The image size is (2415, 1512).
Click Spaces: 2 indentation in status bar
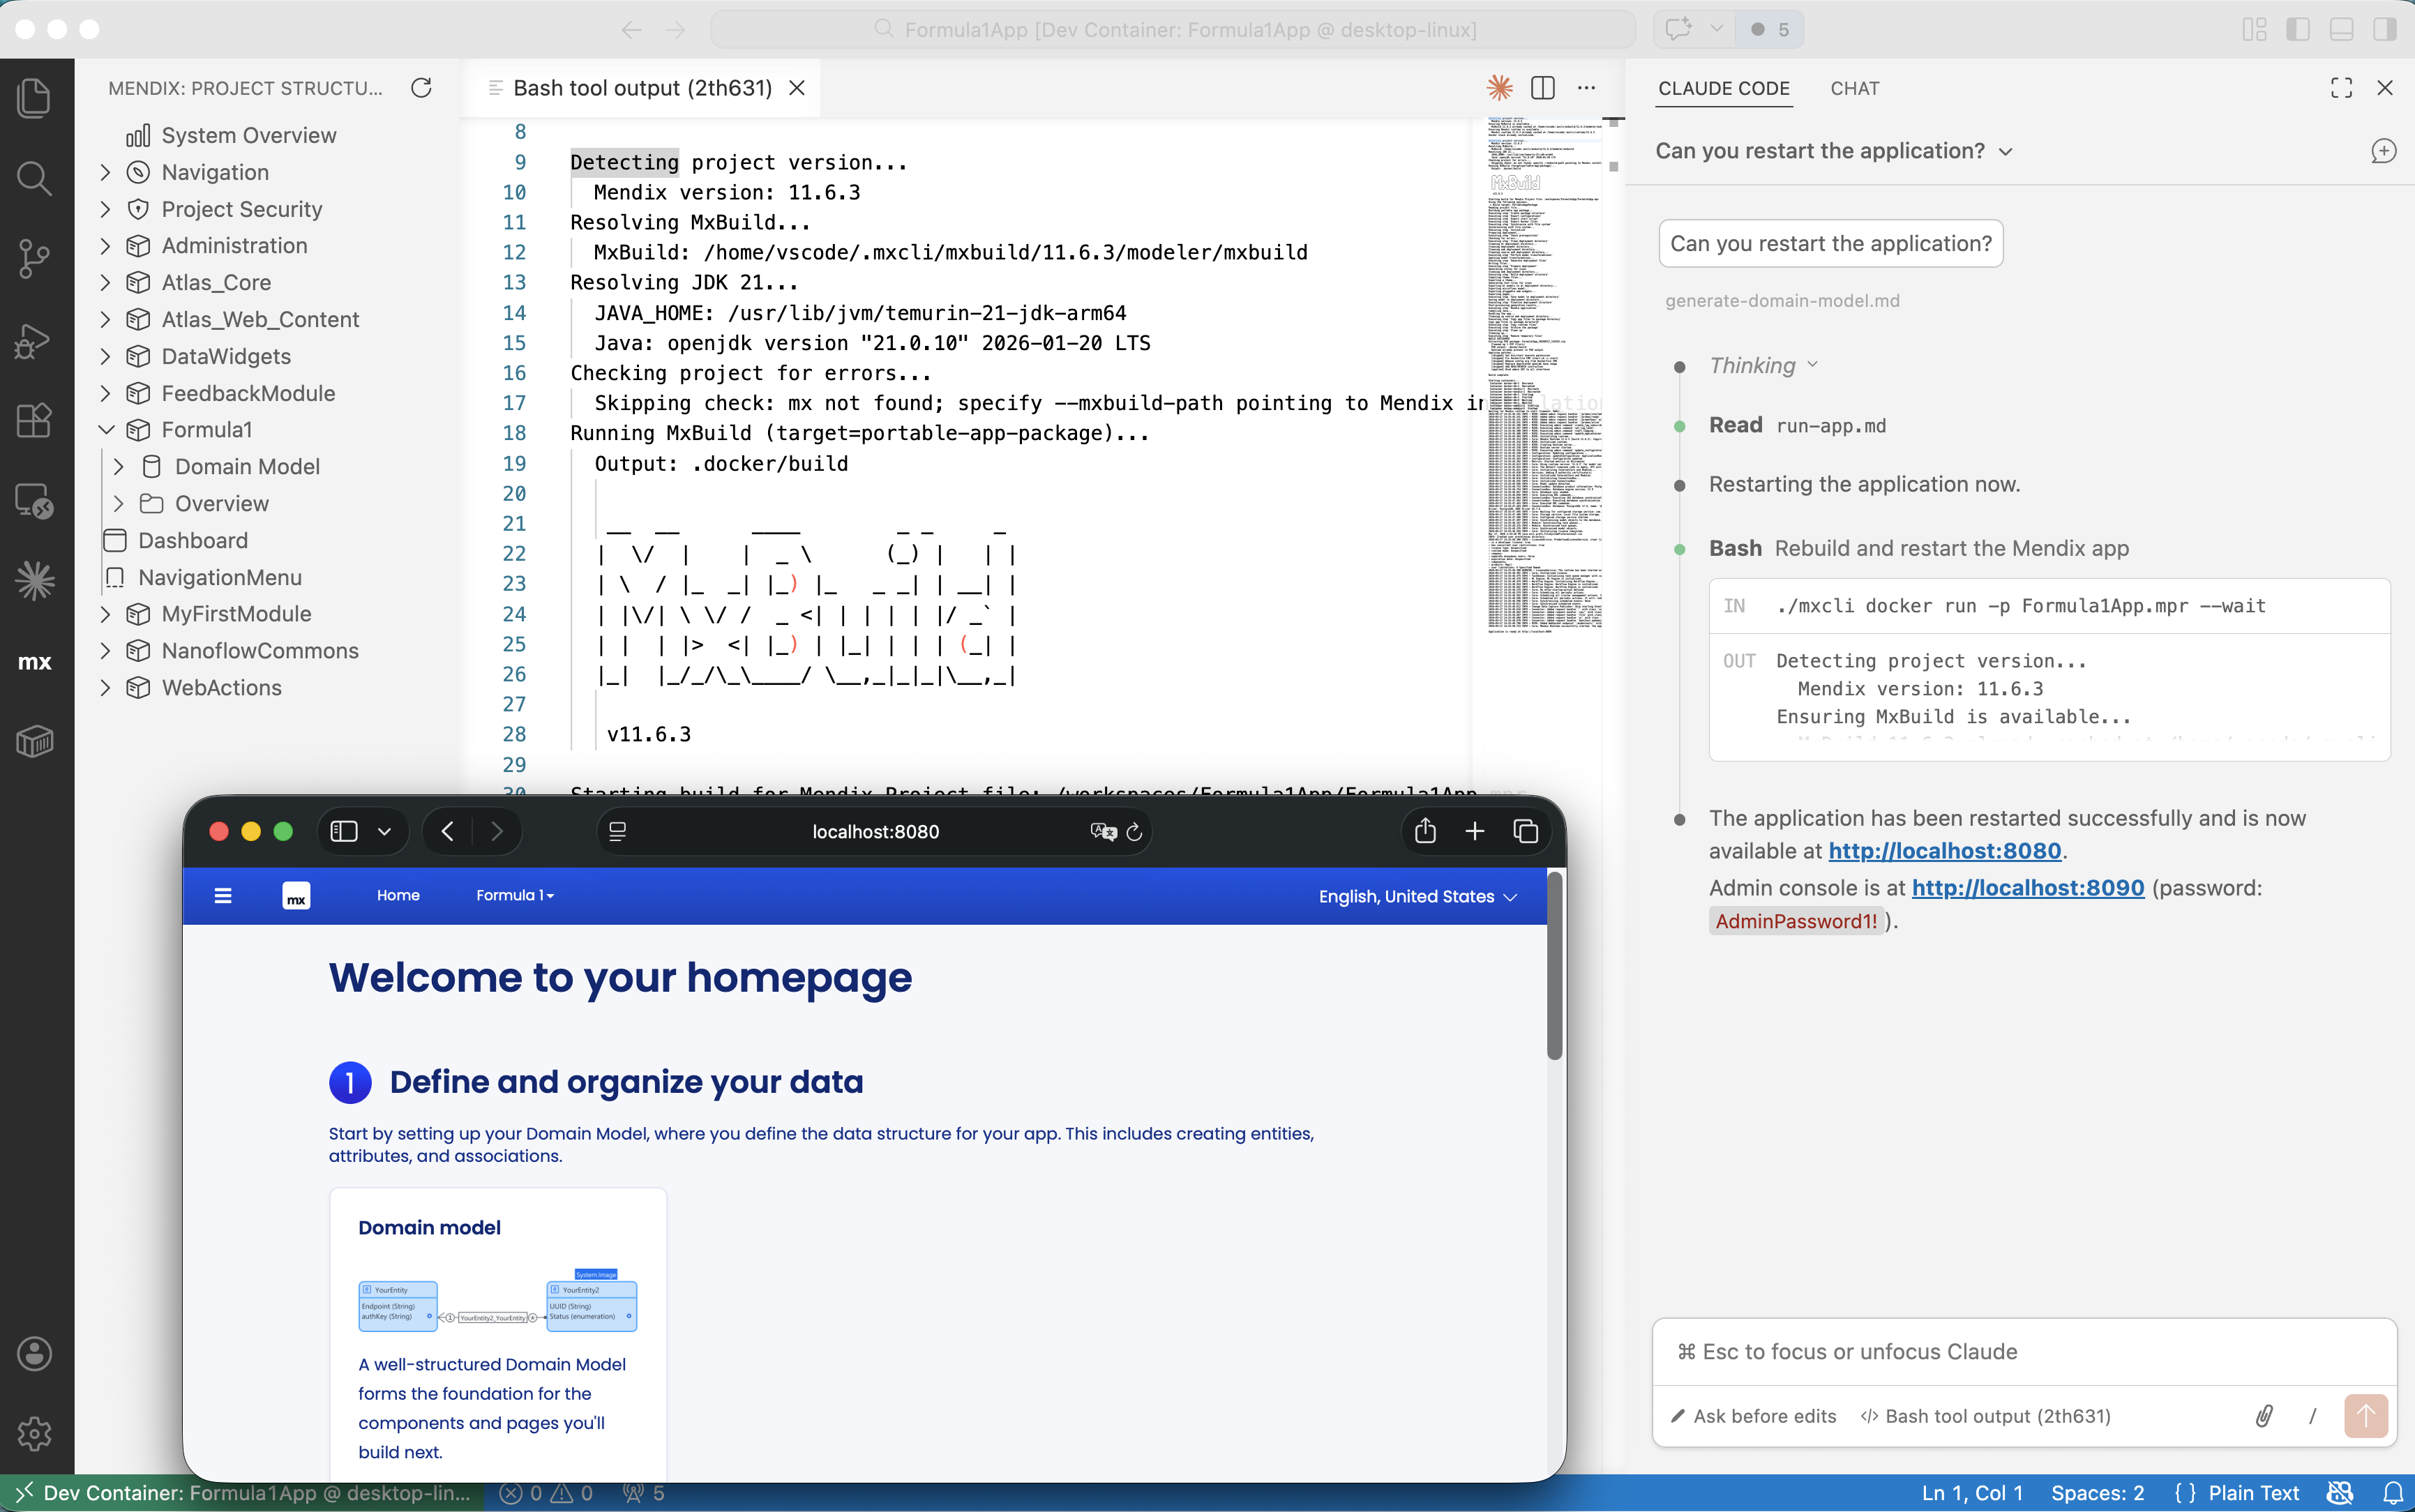tap(2097, 1493)
